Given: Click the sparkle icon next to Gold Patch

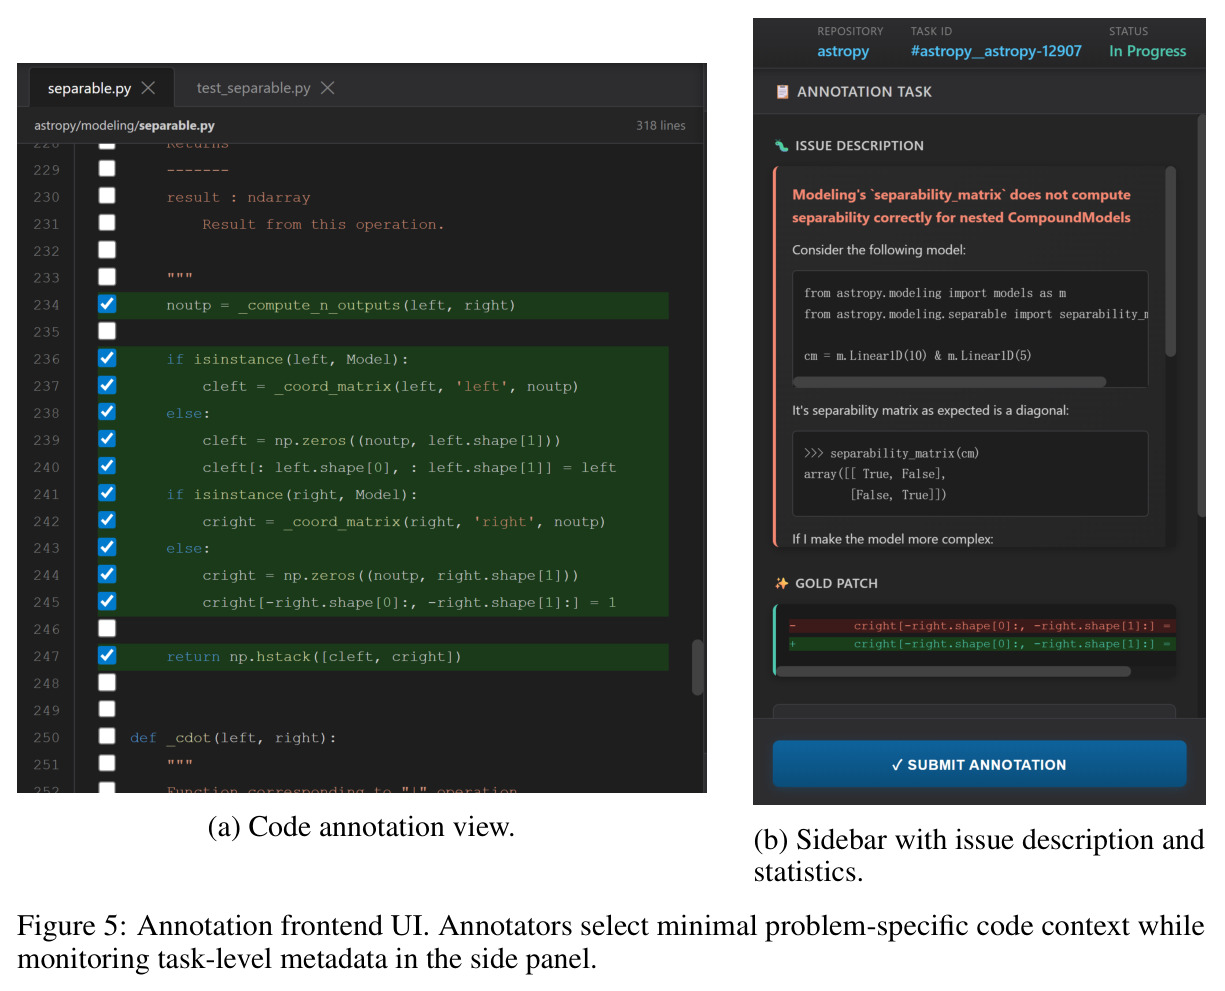Looking at the screenshot, I should (781, 583).
